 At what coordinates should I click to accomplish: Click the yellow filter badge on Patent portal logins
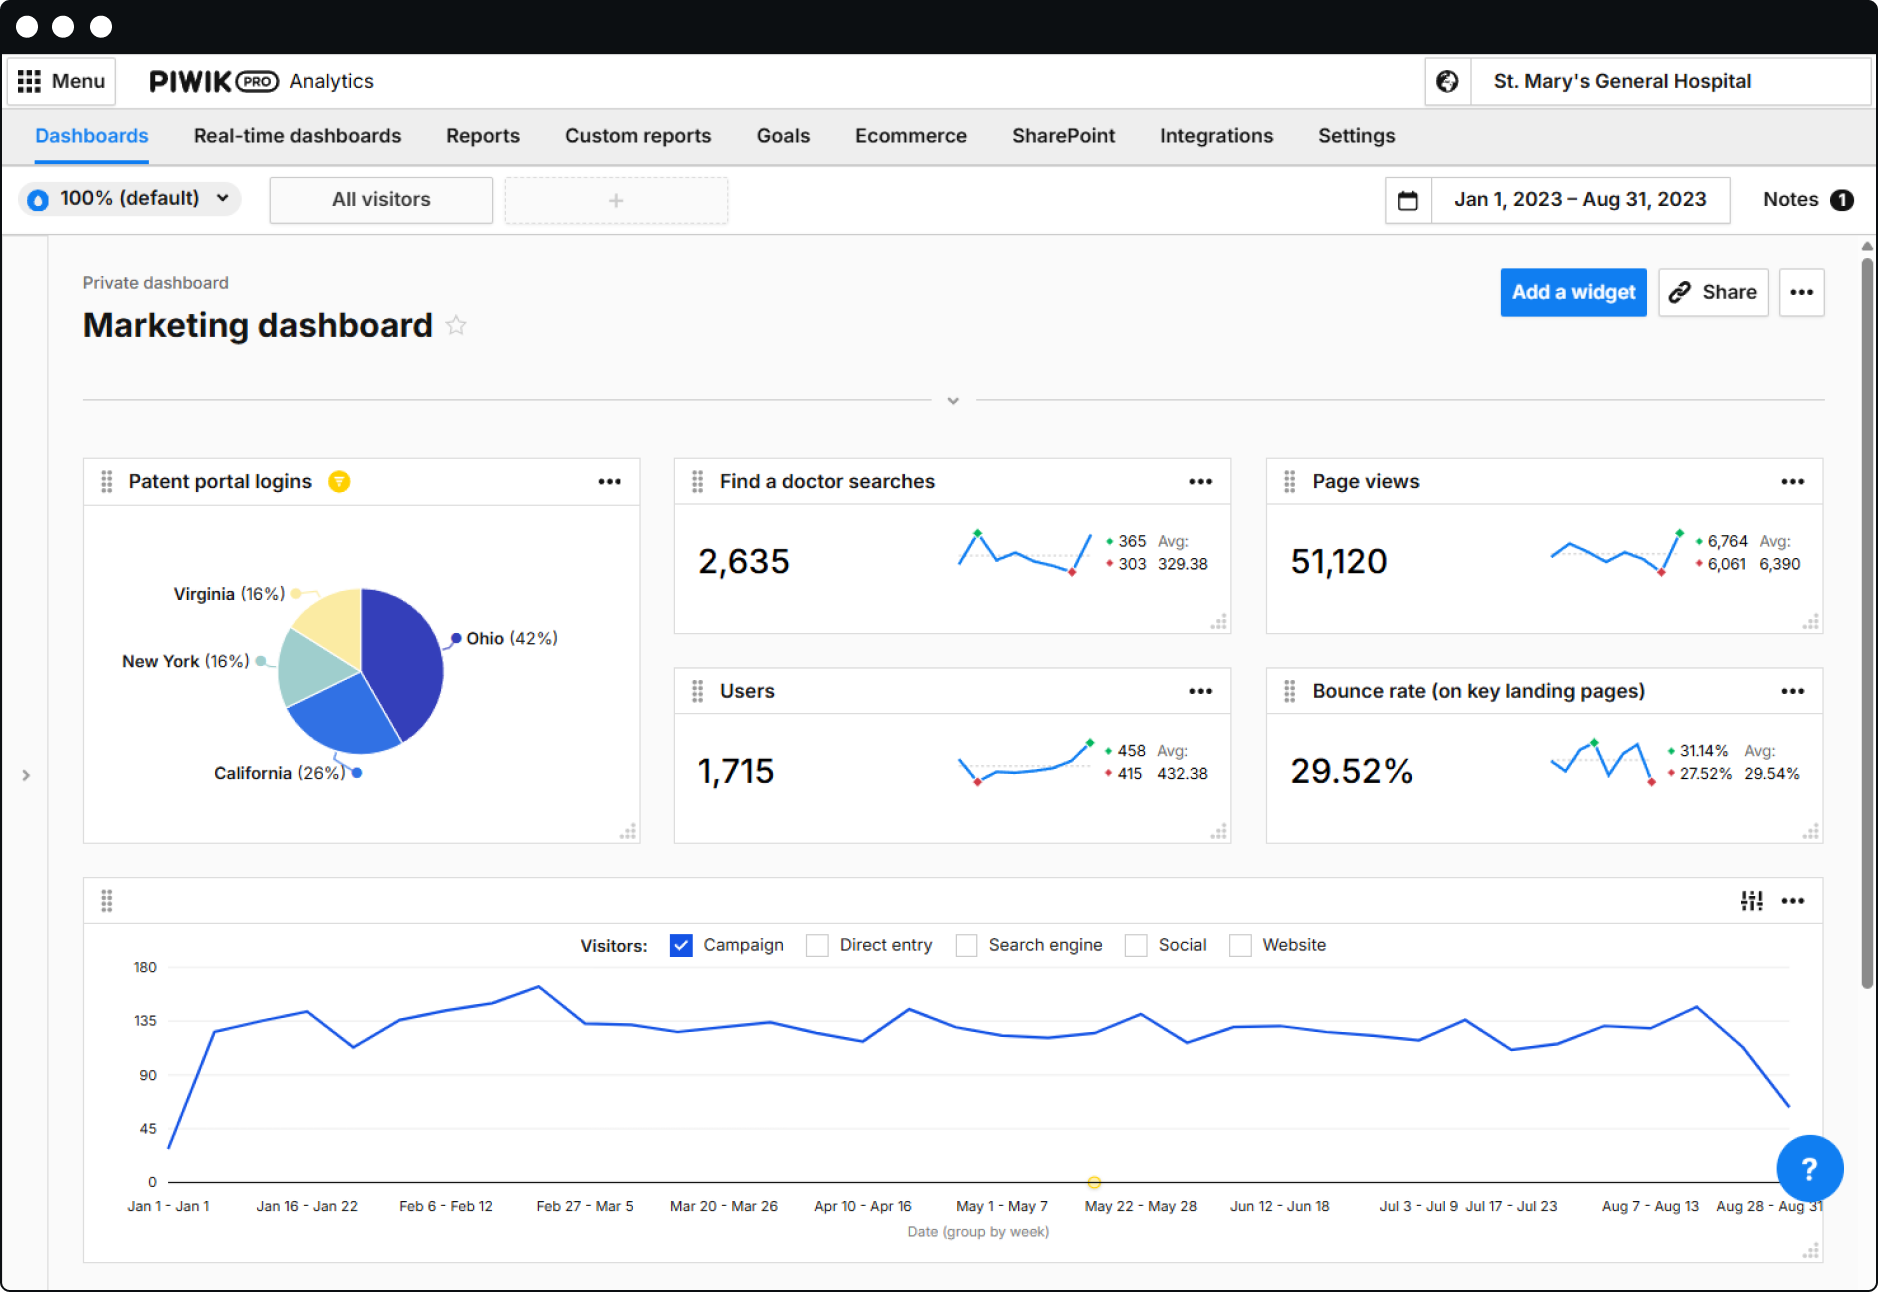point(339,482)
